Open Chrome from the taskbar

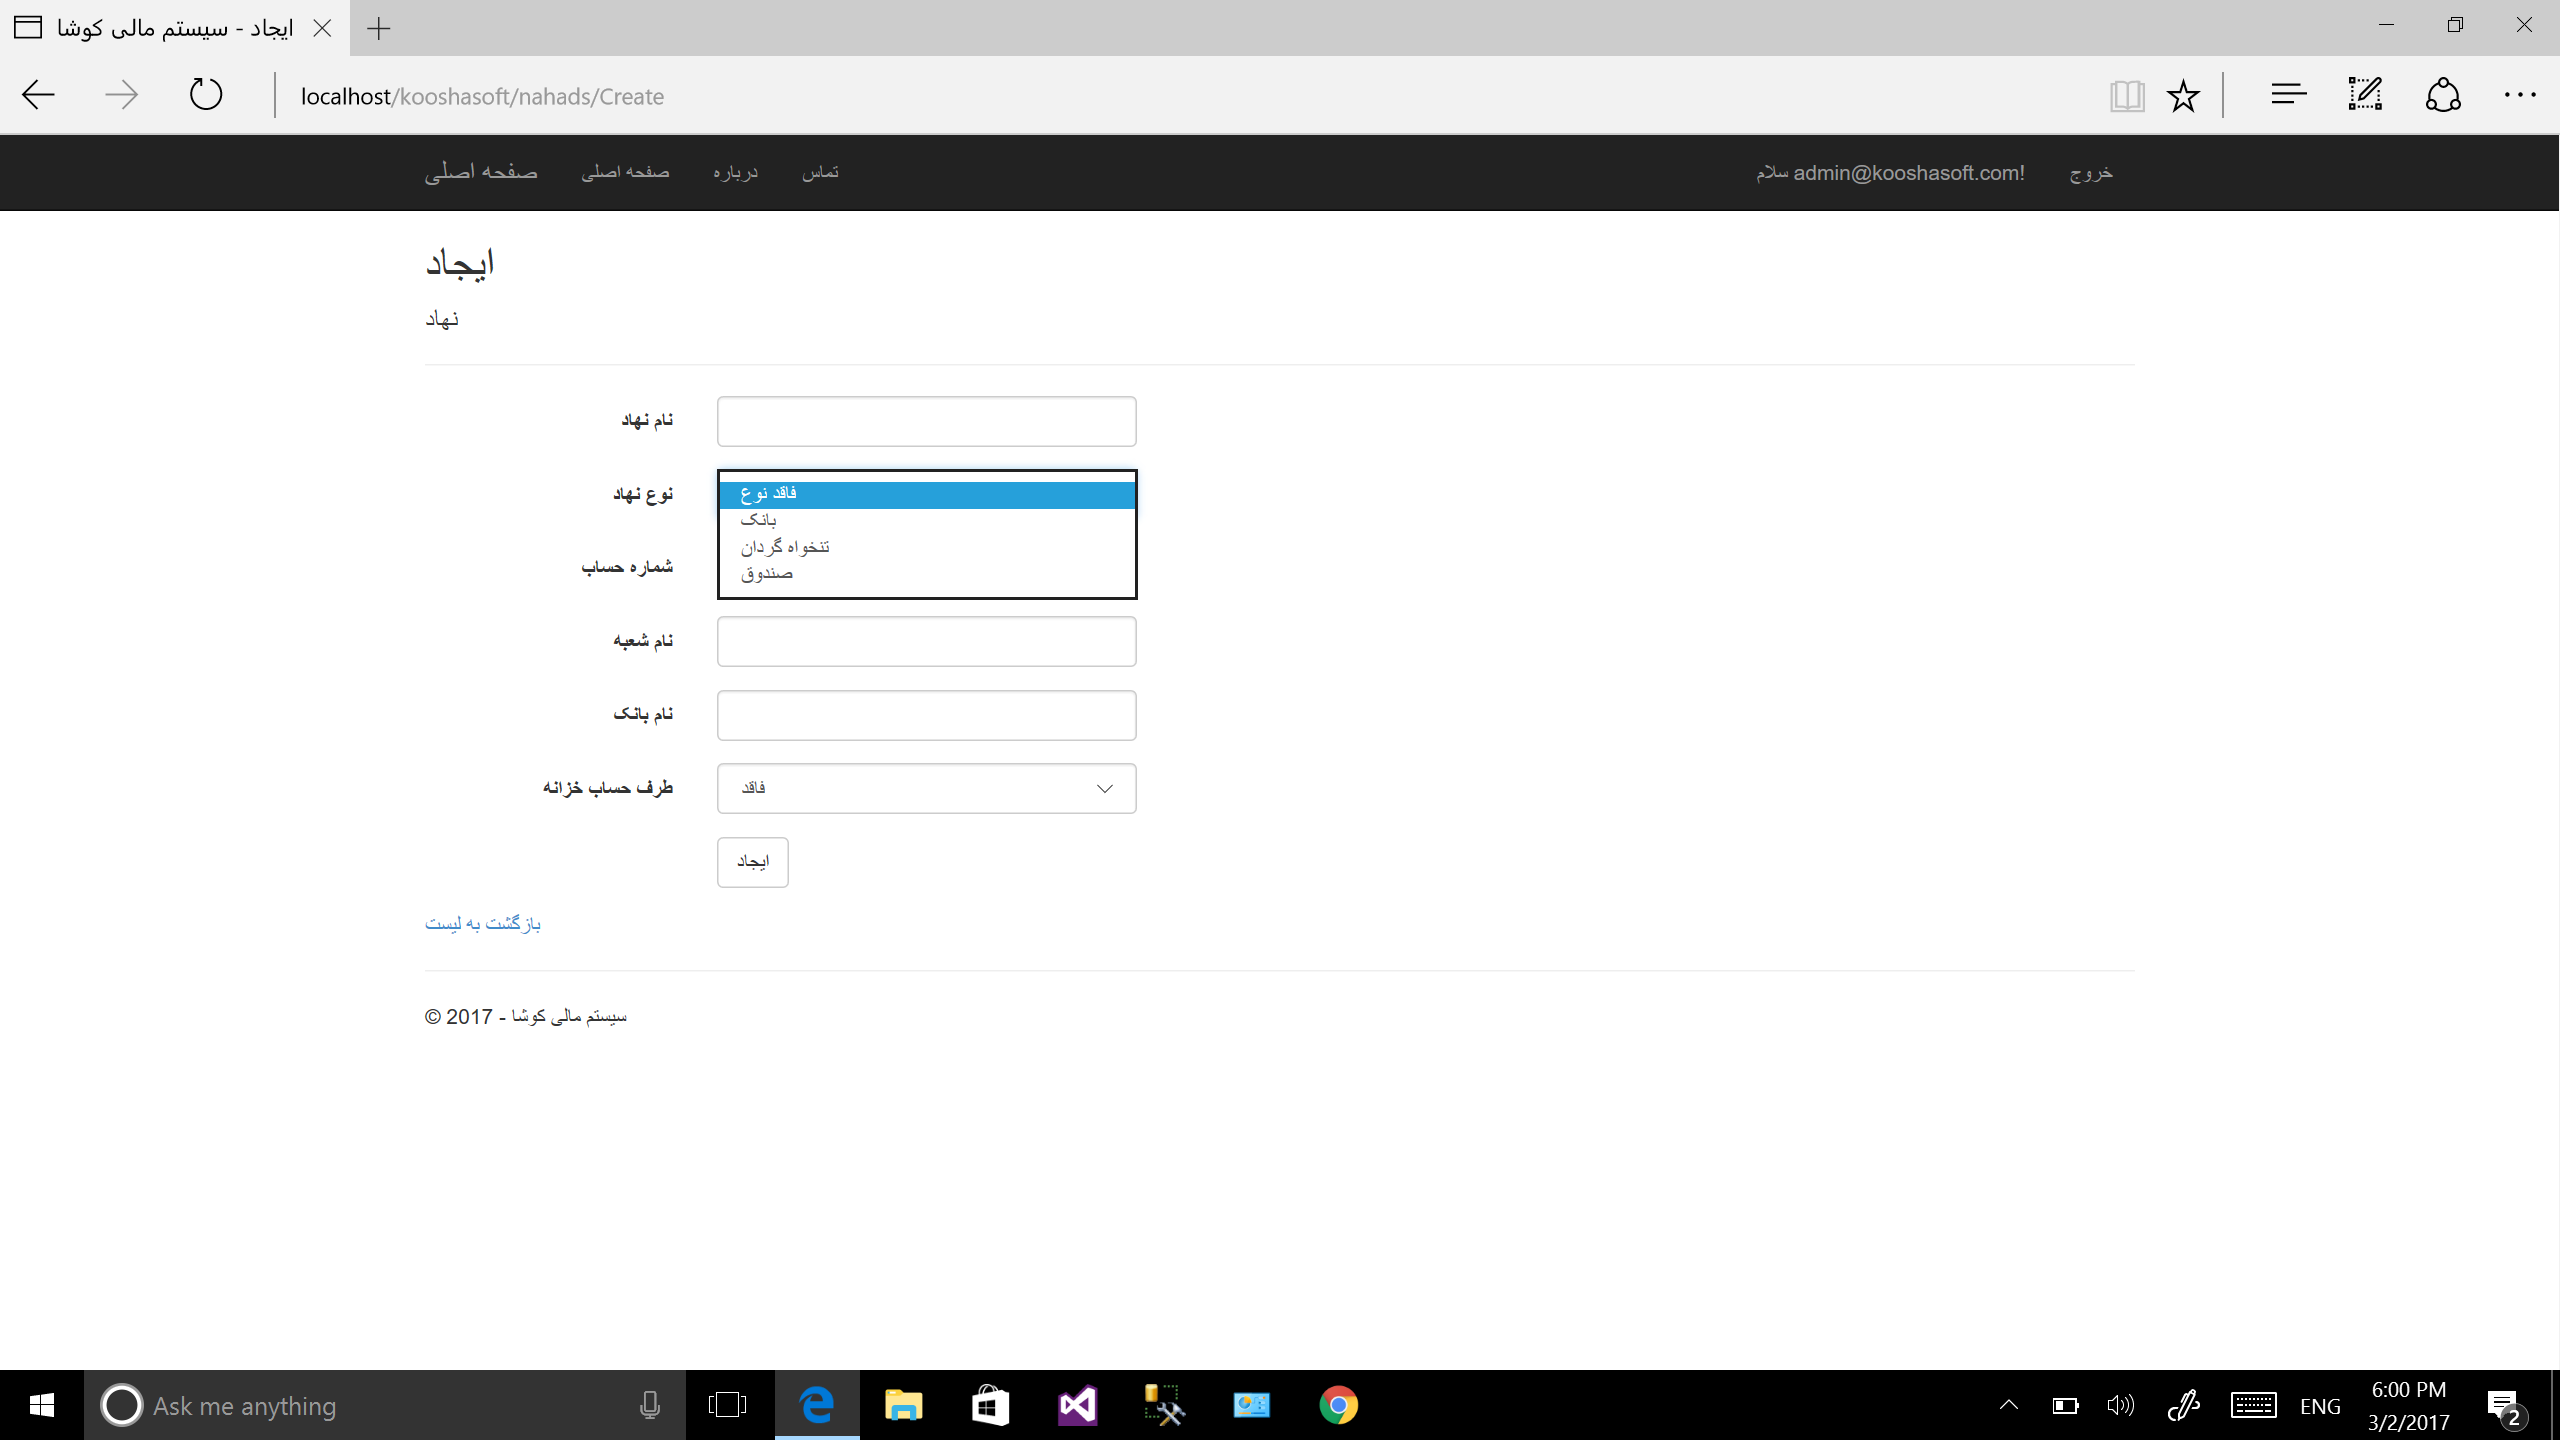click(1338, 1405)
